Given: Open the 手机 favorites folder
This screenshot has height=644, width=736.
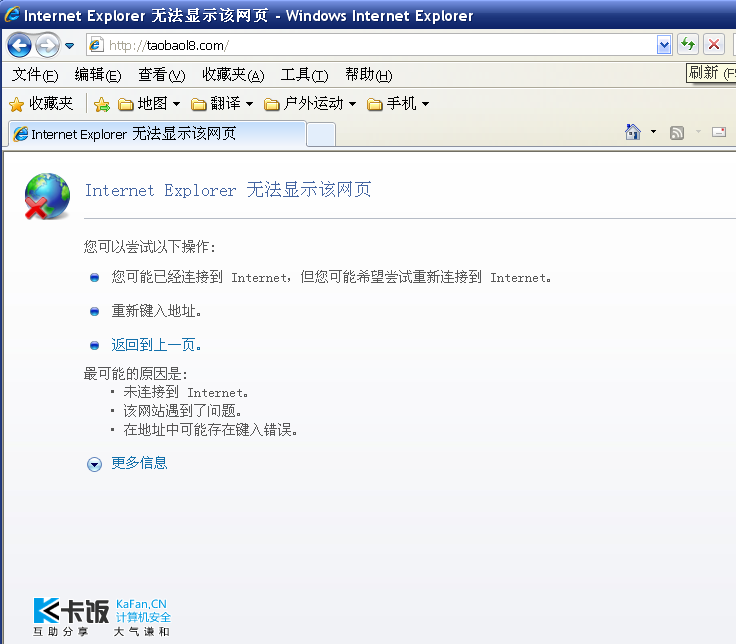Looking at the screenshot, I should (398, 104).
